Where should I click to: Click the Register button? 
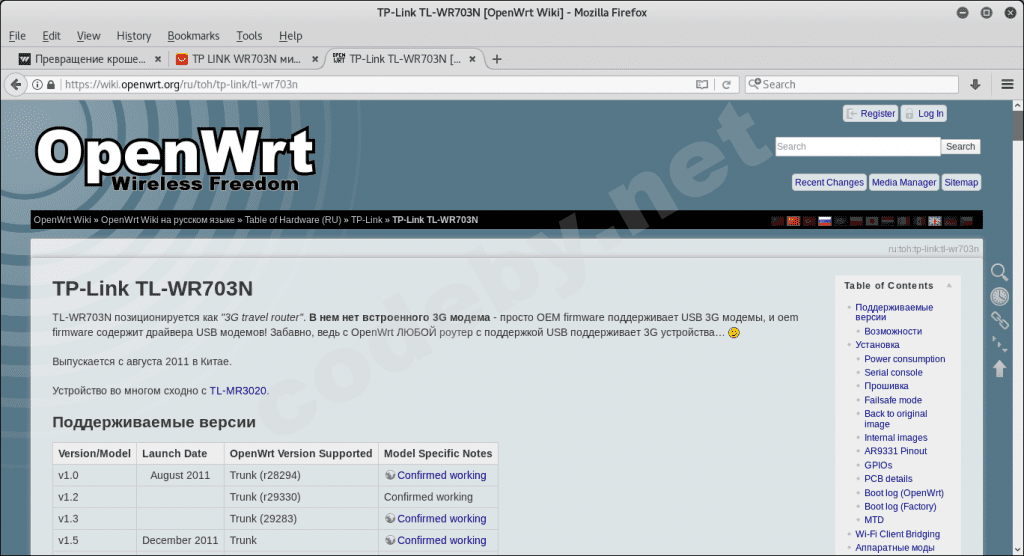(x=871, y=114)
